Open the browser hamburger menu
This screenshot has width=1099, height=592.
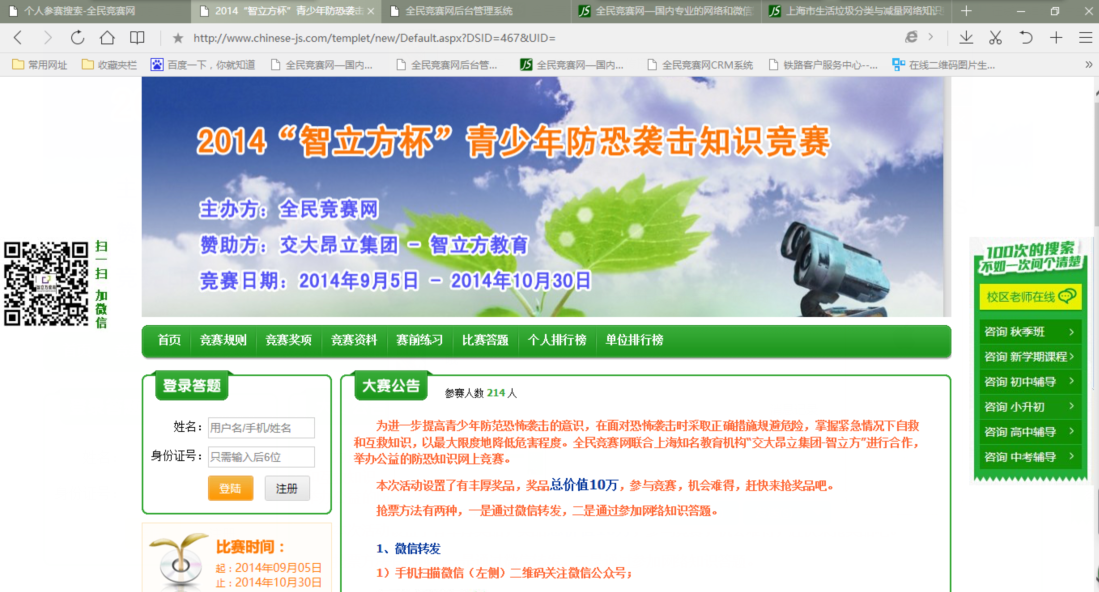[1085, 38]
